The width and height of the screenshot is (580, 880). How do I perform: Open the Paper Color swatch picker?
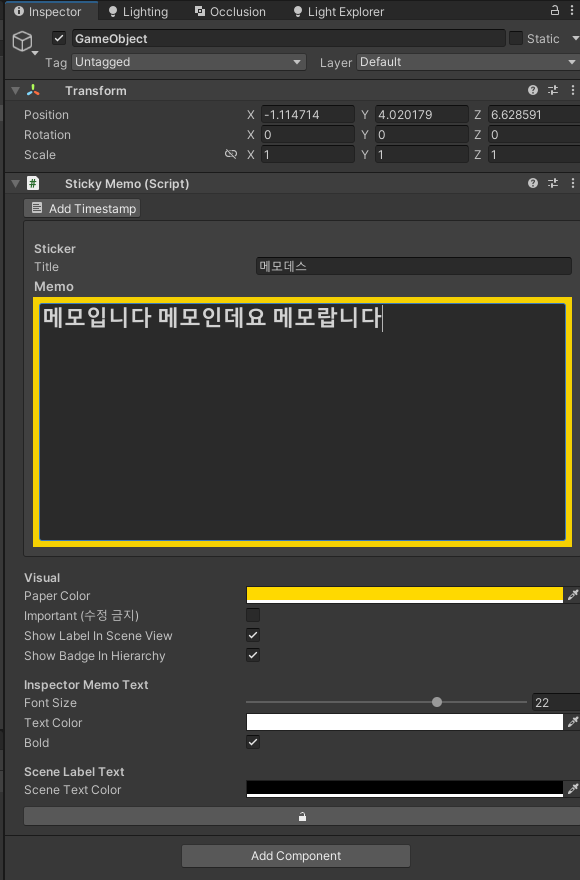[x=404, y=595]
